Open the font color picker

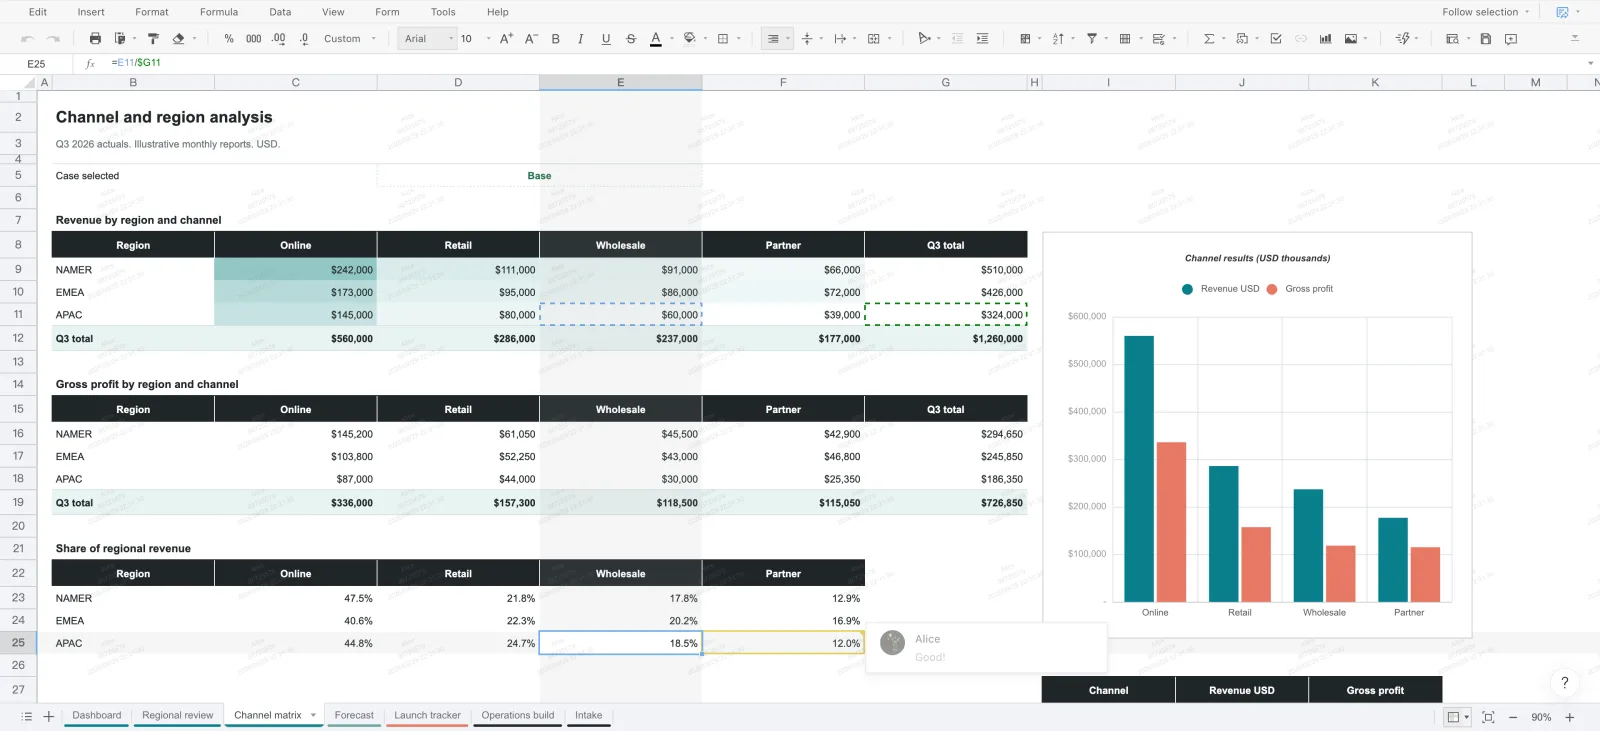tap(656, 39)
